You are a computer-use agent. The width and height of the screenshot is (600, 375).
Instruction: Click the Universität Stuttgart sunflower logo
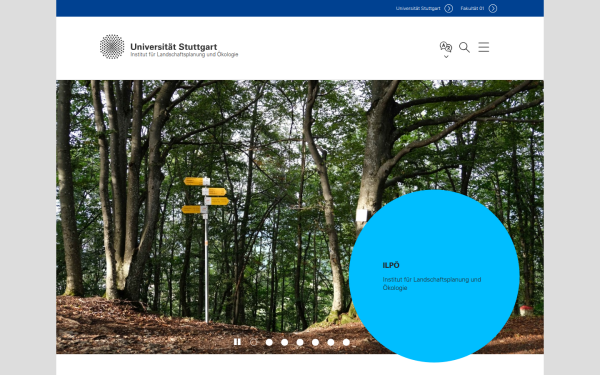pos(112,47)
